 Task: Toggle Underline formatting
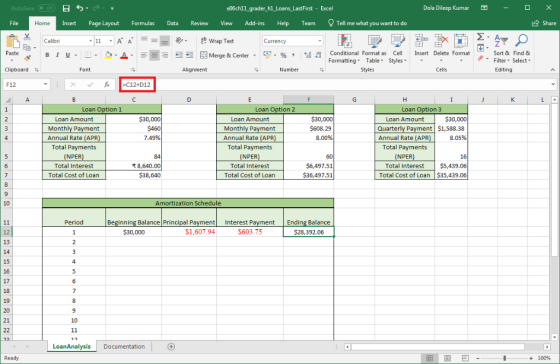click(68, 55)
